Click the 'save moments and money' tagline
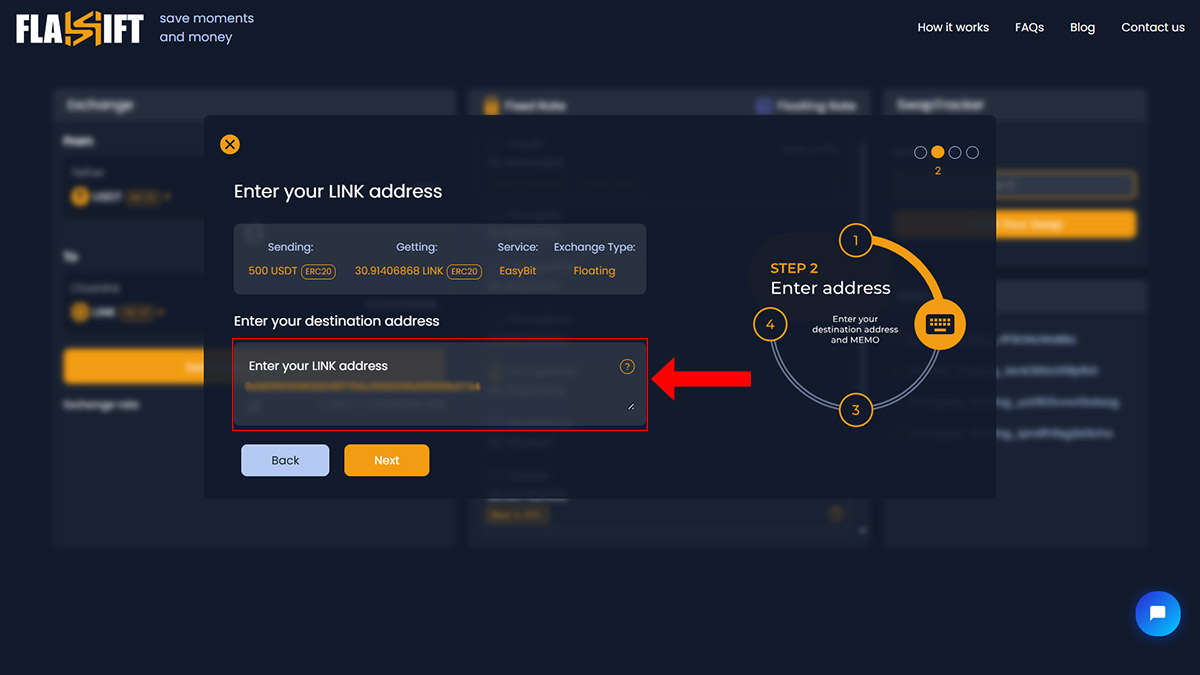1200x675 pixels. (x=207, y=28)
